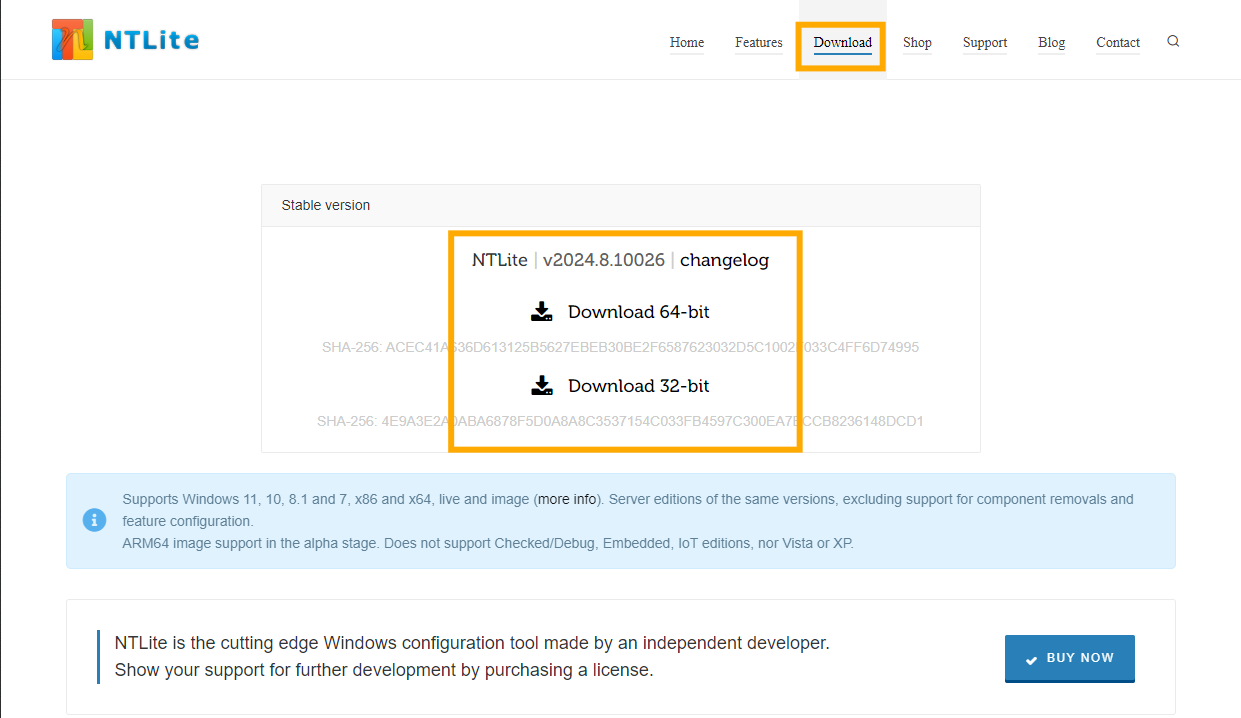Click the Download 32-bit link

639,386
